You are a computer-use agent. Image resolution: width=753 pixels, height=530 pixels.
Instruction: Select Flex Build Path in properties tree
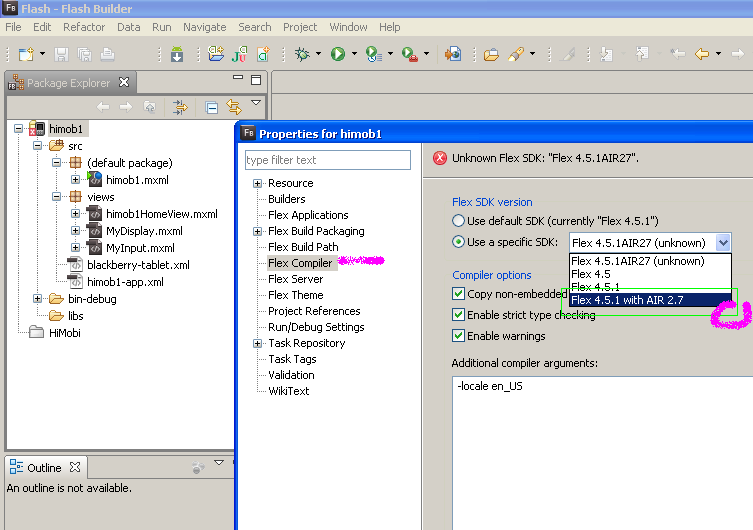(303, 247)
